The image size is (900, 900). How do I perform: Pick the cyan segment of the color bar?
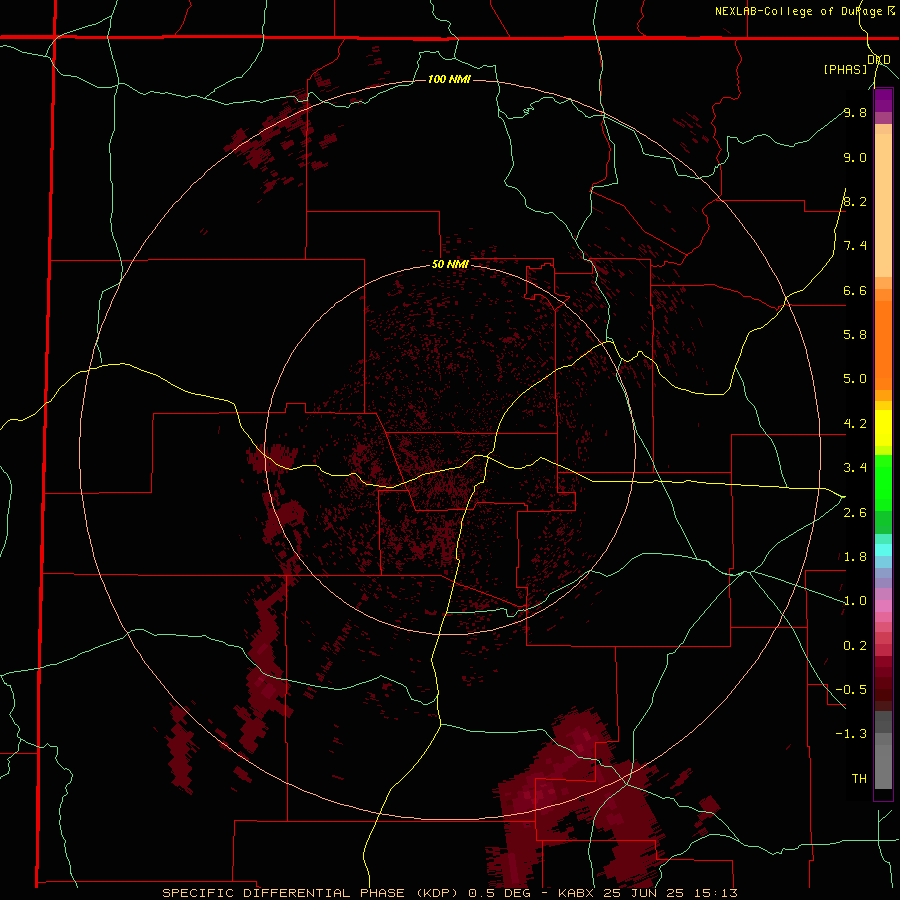(883, 550)
